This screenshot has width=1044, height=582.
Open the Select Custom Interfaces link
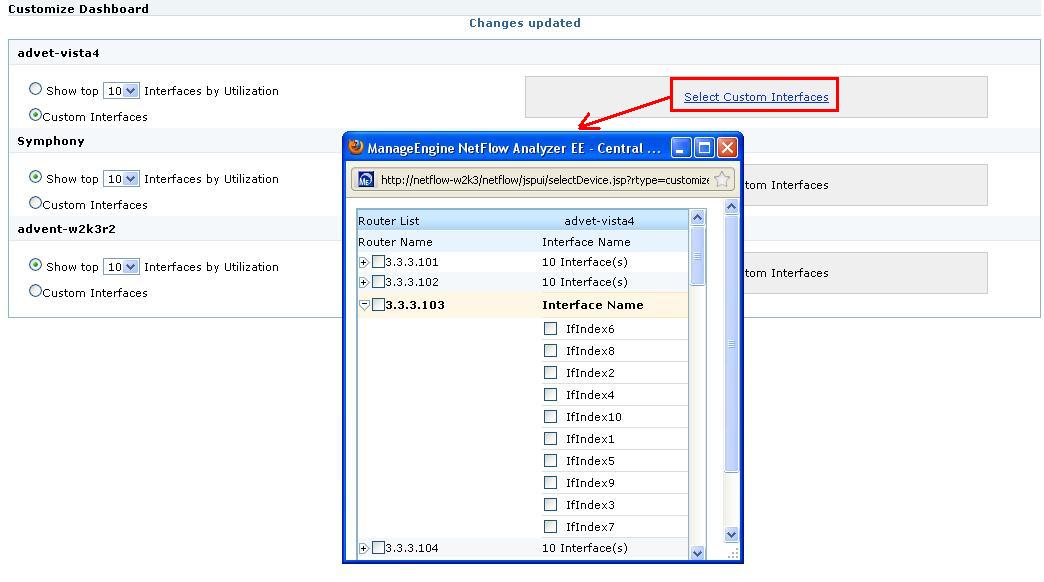756,97
